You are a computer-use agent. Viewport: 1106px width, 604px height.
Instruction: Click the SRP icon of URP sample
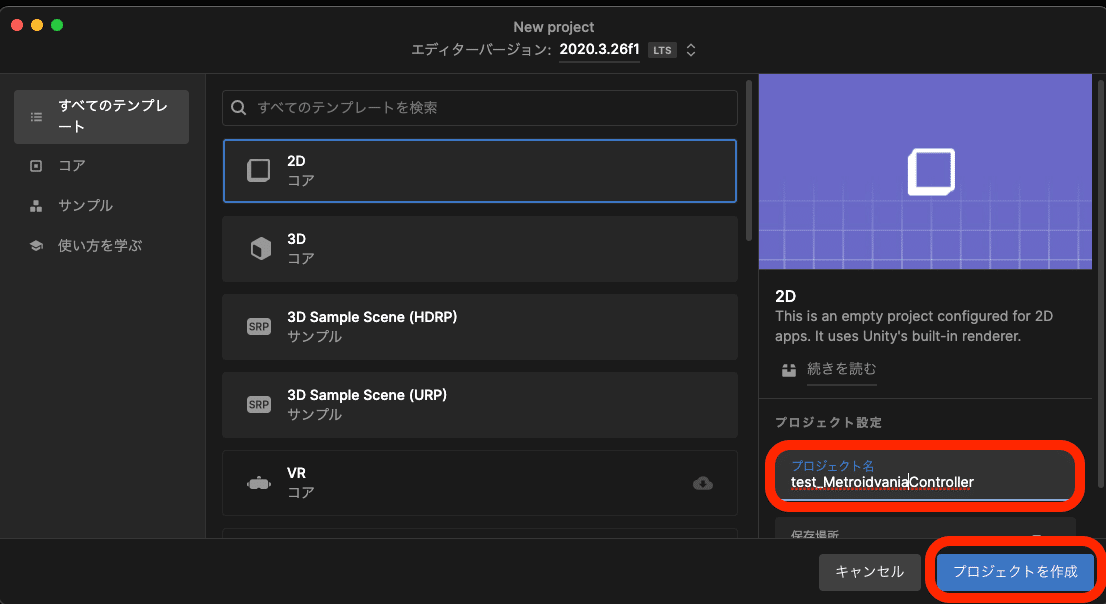[x=259, y=404]
